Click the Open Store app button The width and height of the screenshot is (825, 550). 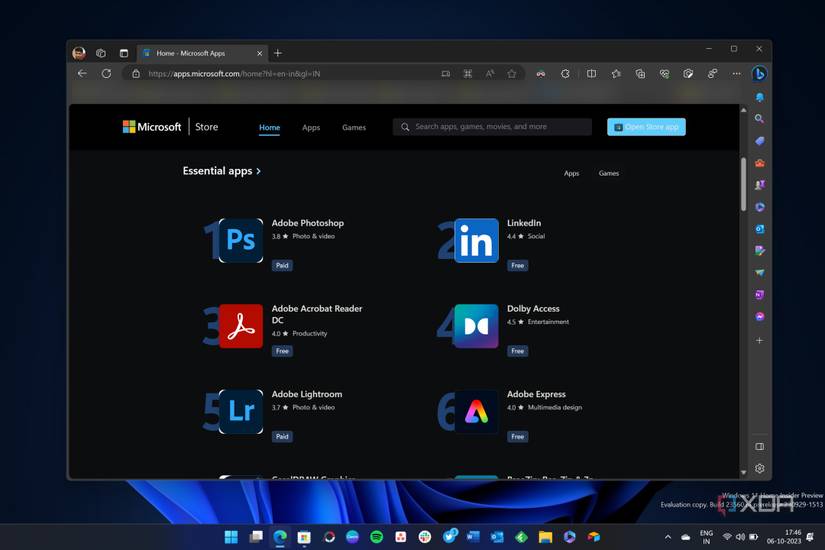click(x=646, y=127)
